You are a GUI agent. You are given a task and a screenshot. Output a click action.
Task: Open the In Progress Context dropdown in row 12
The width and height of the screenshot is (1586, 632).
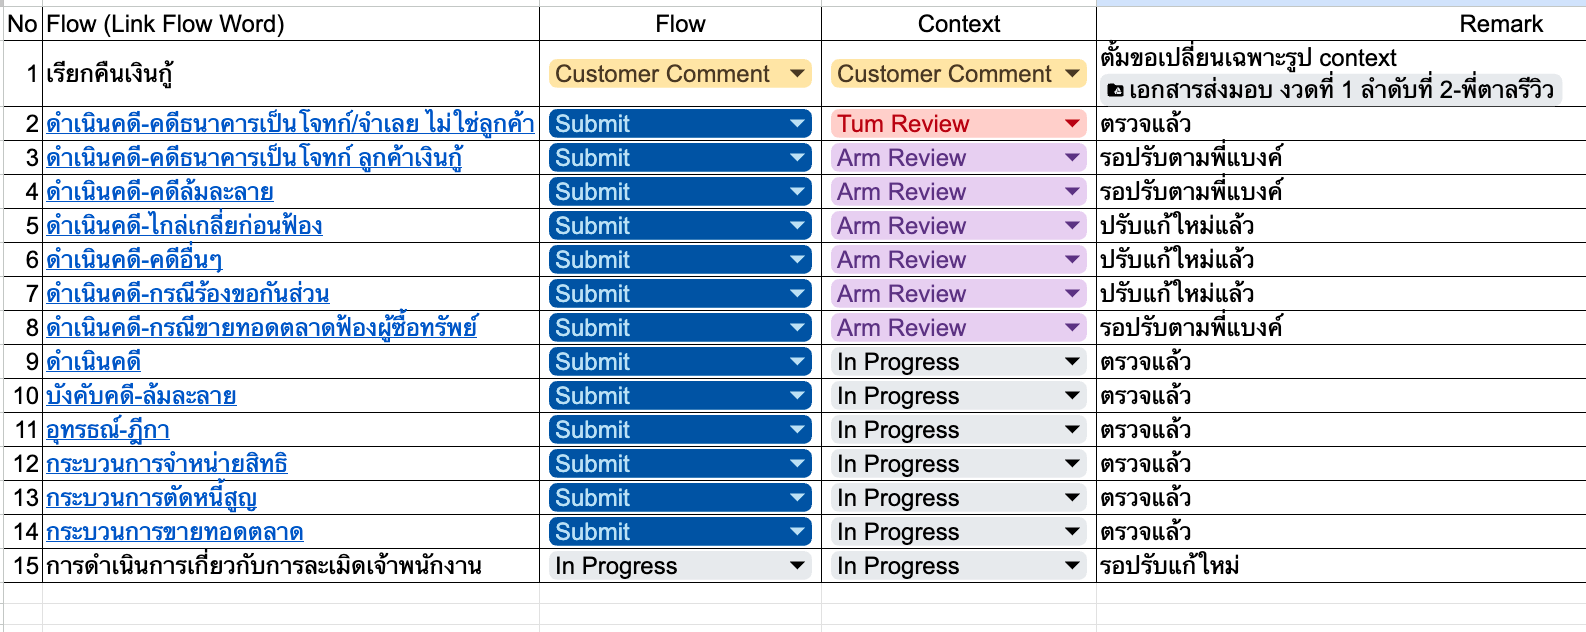[1072, 464]
